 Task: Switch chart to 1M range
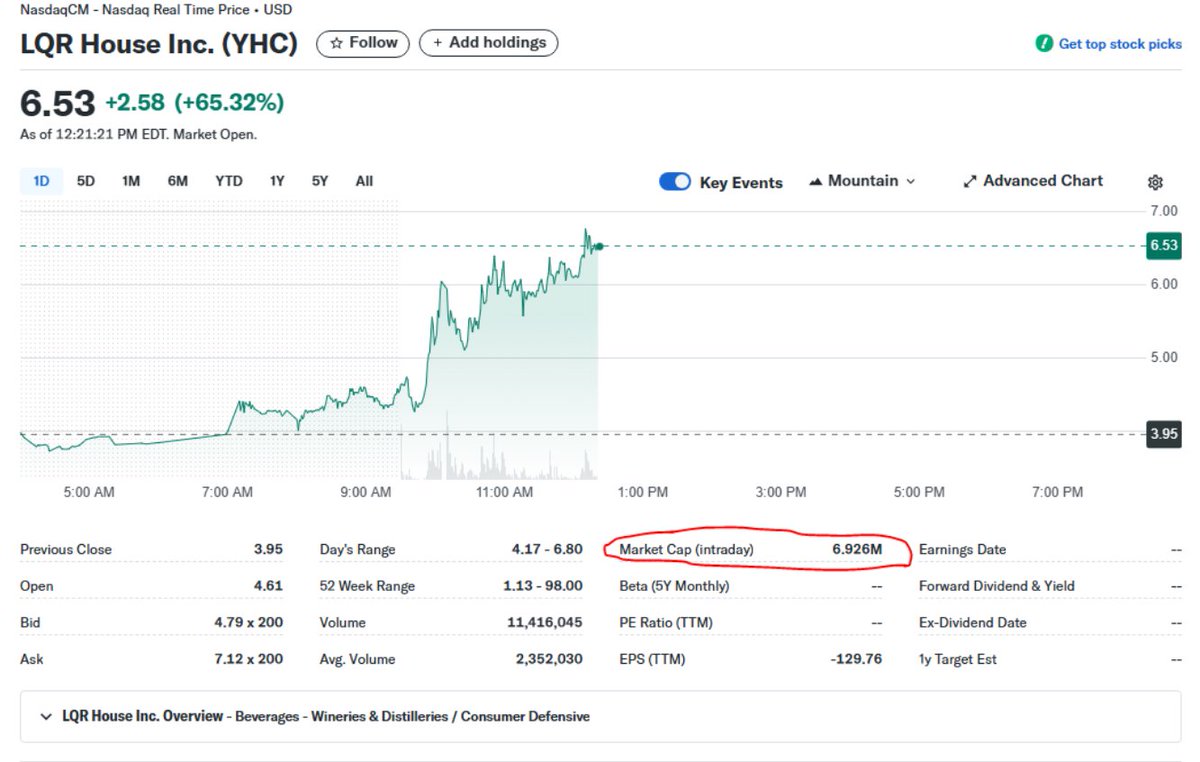(131, 181)
